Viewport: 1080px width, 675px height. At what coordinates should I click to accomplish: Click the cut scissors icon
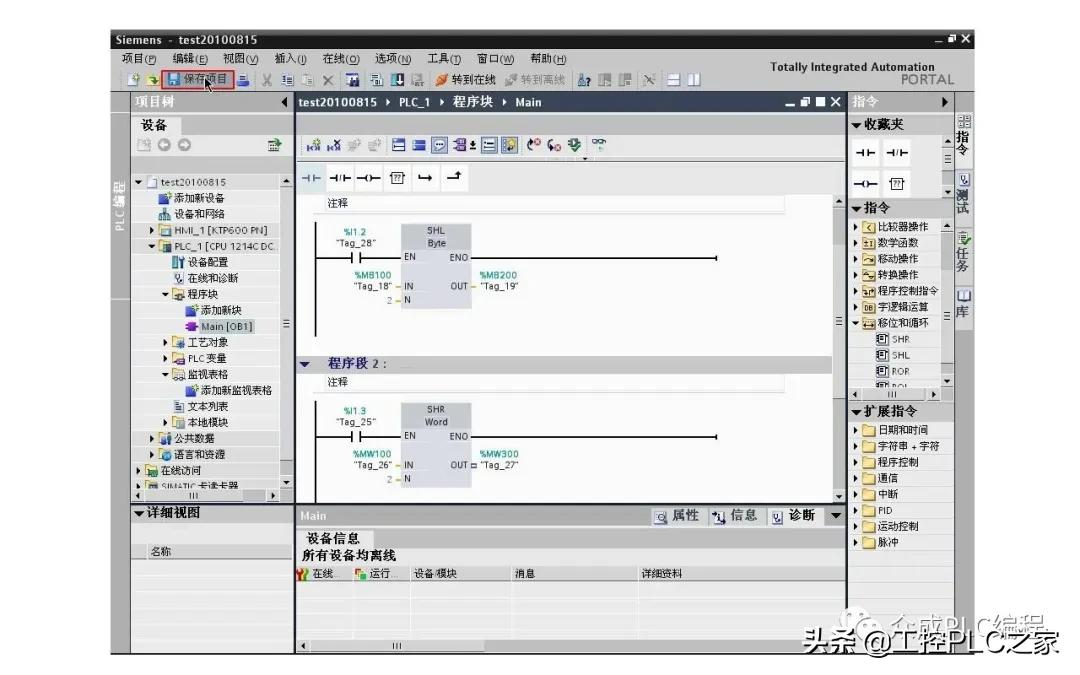click(x=267, y=80)
